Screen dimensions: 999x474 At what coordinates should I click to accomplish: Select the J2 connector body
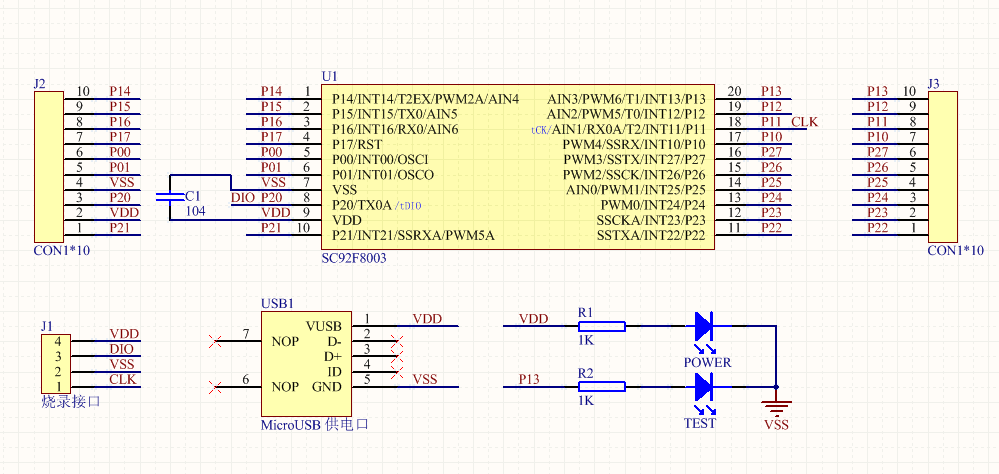tap(48, 168)
